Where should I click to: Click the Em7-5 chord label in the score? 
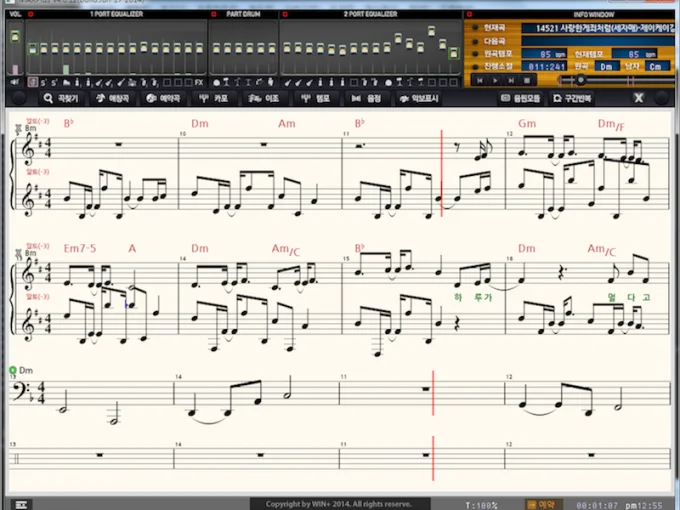click(x=80, y=248)
